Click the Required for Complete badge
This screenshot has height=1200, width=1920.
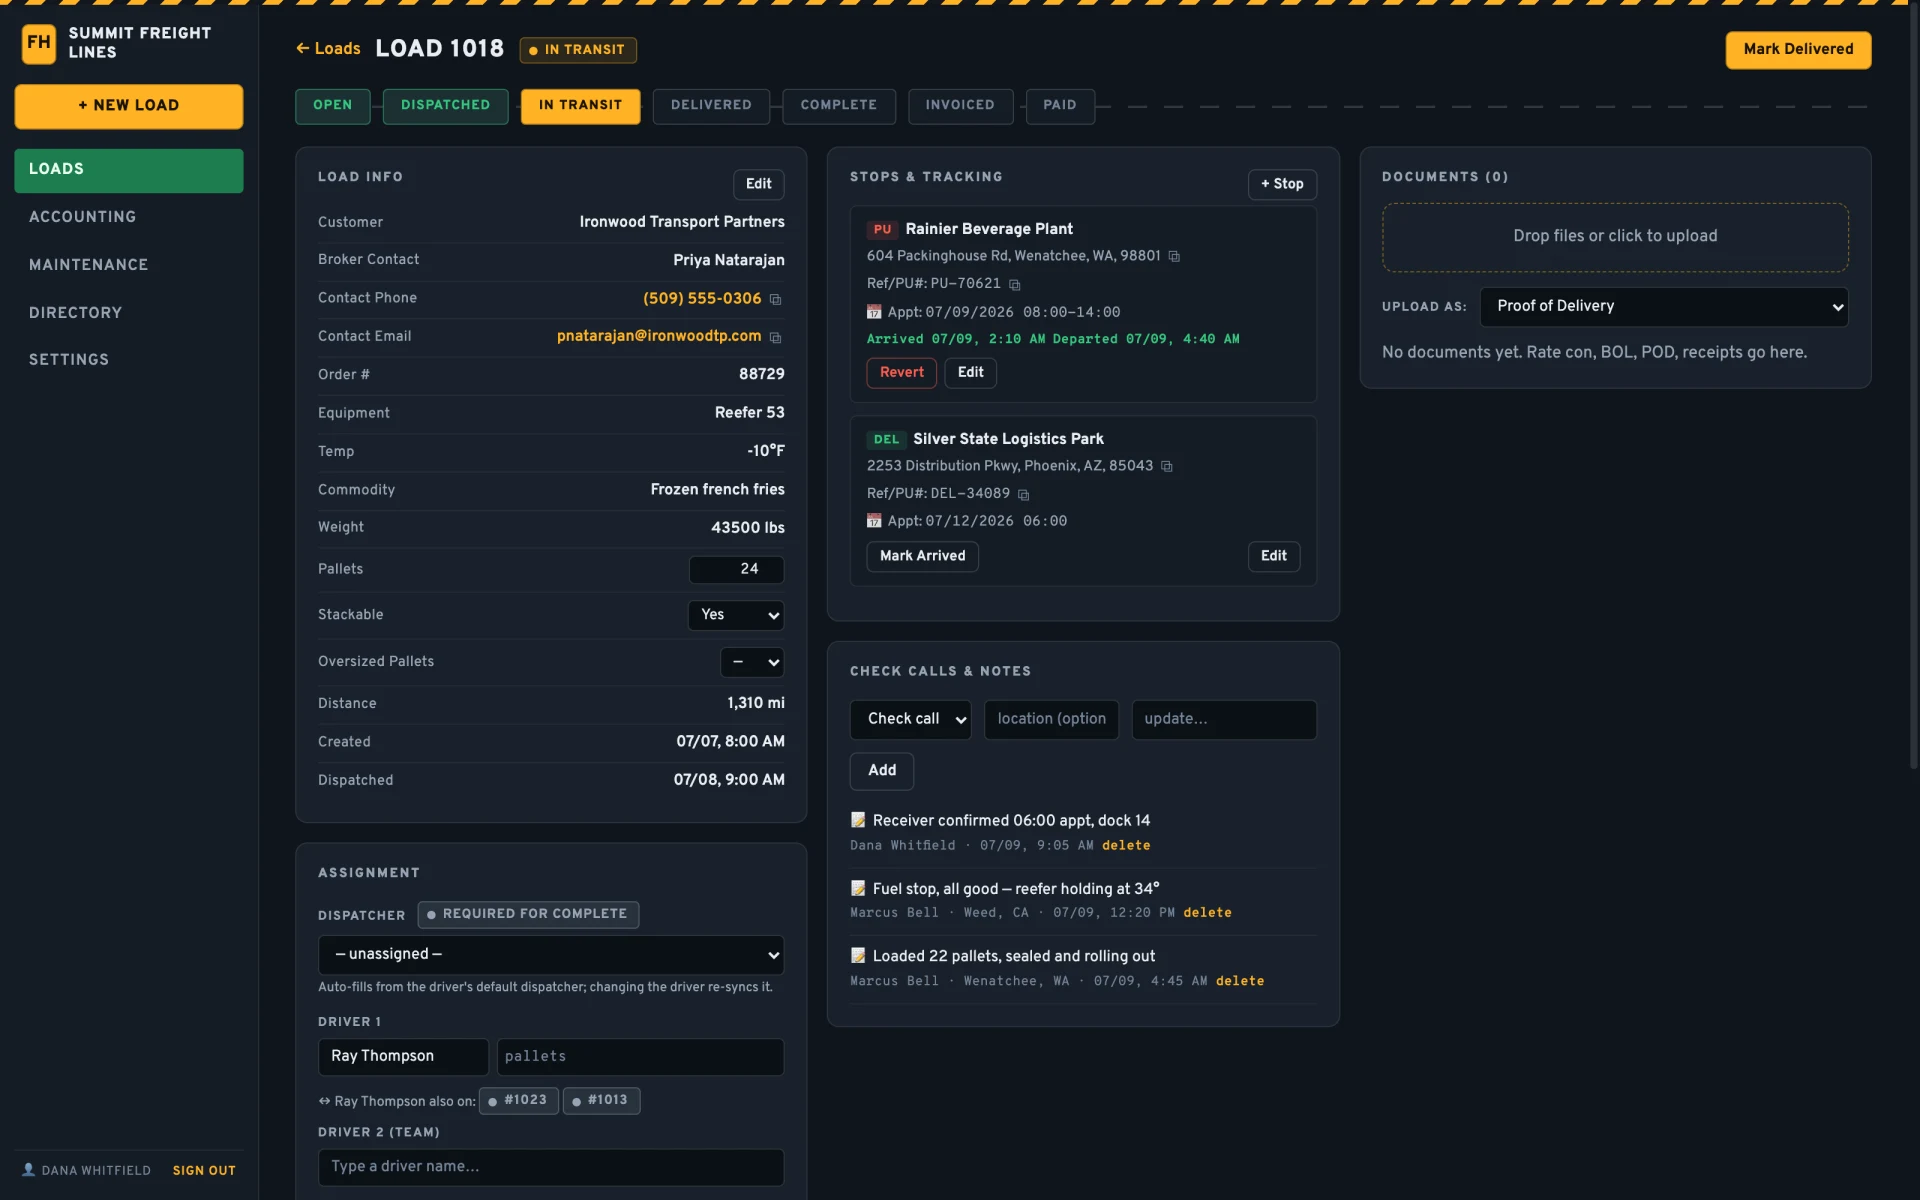pyautogui.click(x=528, y=914)
